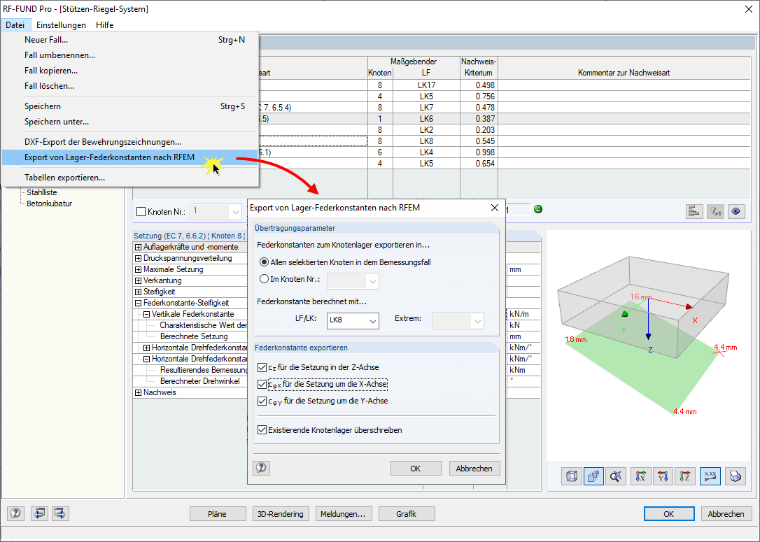Uncheck cφy Setzung um die Y-Achse
This screenshot has height=542, width=760.
pos(262,401)
